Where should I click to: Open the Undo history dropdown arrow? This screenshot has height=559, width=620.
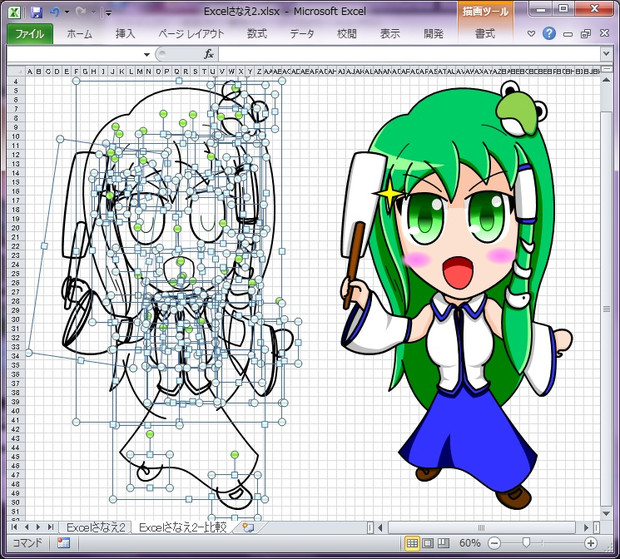67,12
